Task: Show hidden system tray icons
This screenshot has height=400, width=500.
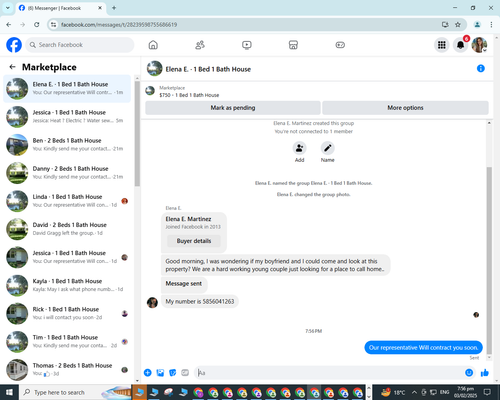Action: pos(414,392)
